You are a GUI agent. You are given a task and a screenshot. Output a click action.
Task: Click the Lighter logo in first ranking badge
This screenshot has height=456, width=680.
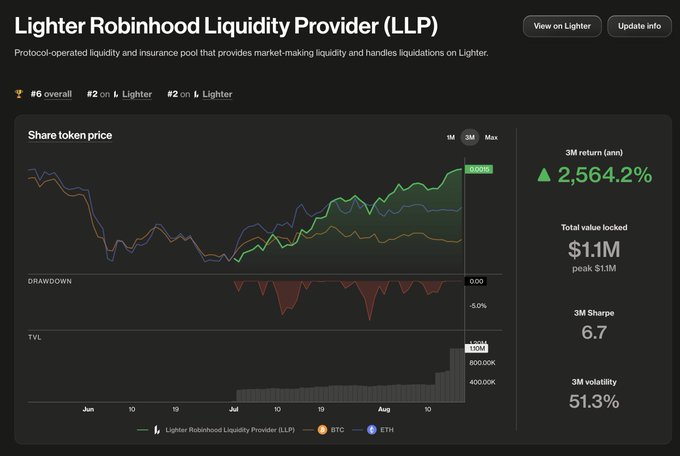pyautogui.click(x=116, y=94)
